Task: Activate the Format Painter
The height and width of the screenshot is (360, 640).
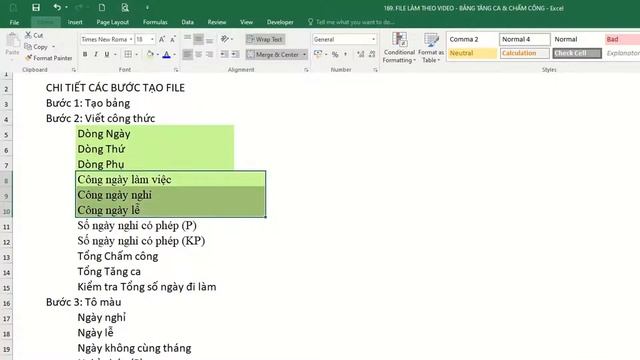Action: [49, 58]
